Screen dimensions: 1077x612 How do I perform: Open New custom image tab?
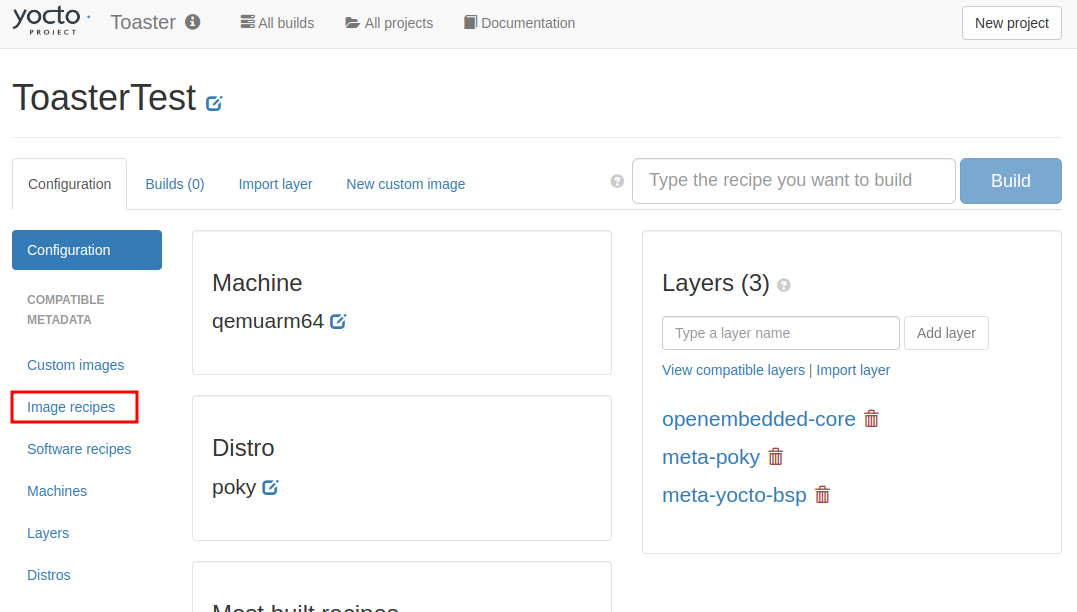(406, 184)
